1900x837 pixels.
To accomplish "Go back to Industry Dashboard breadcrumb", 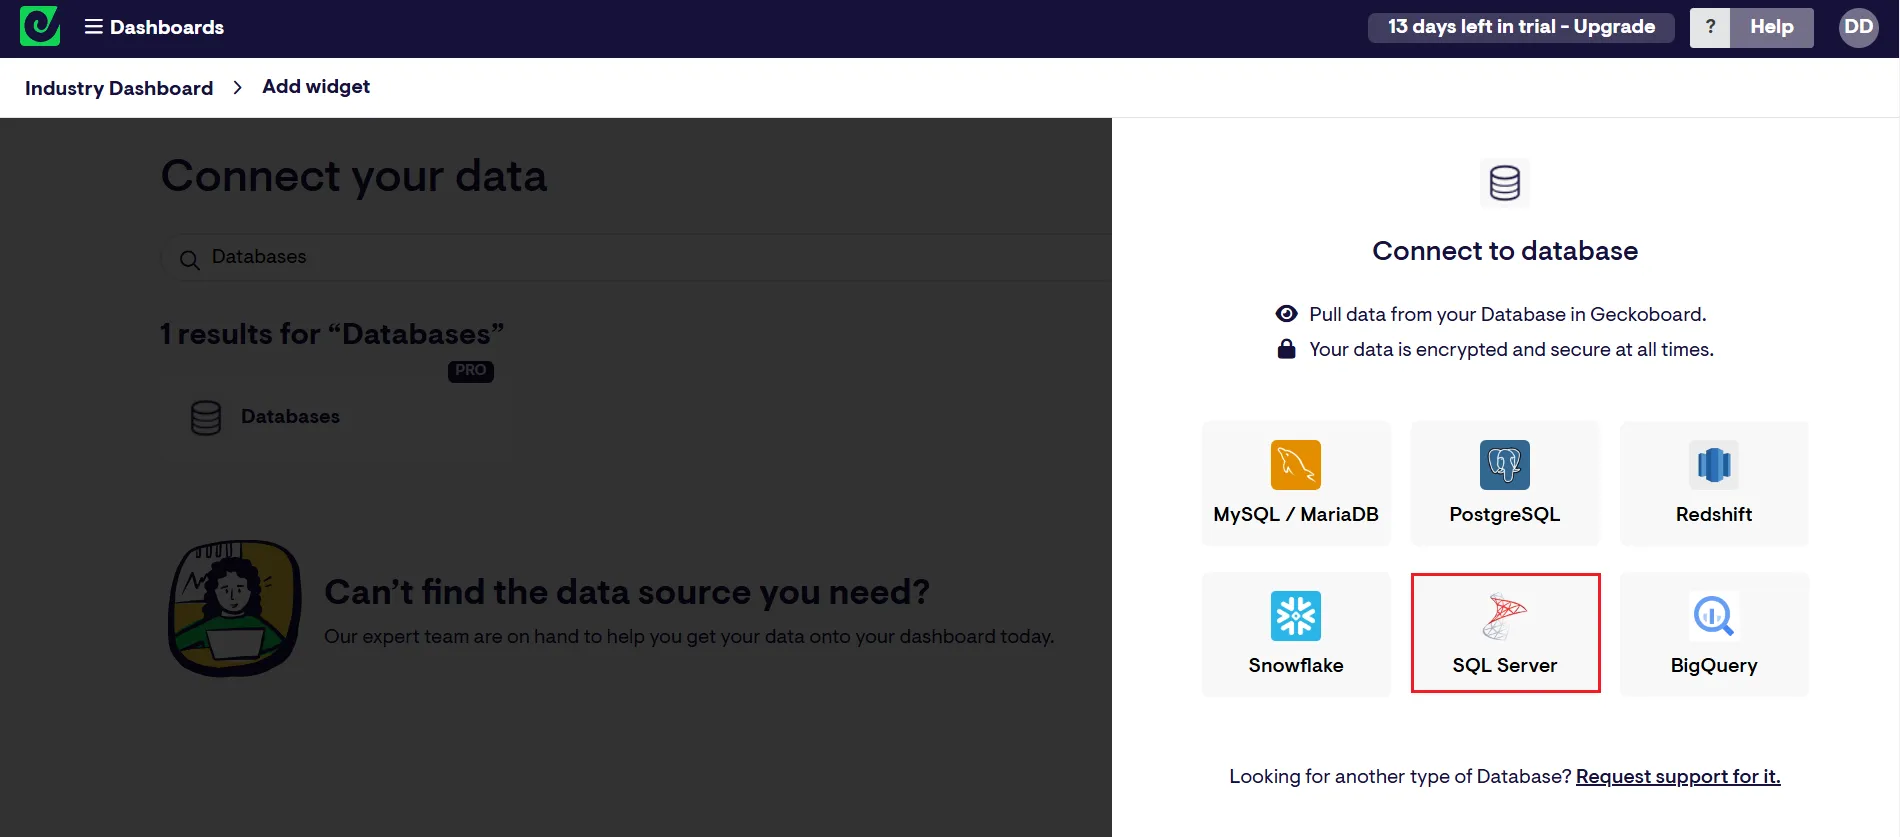I will (119, 88).
